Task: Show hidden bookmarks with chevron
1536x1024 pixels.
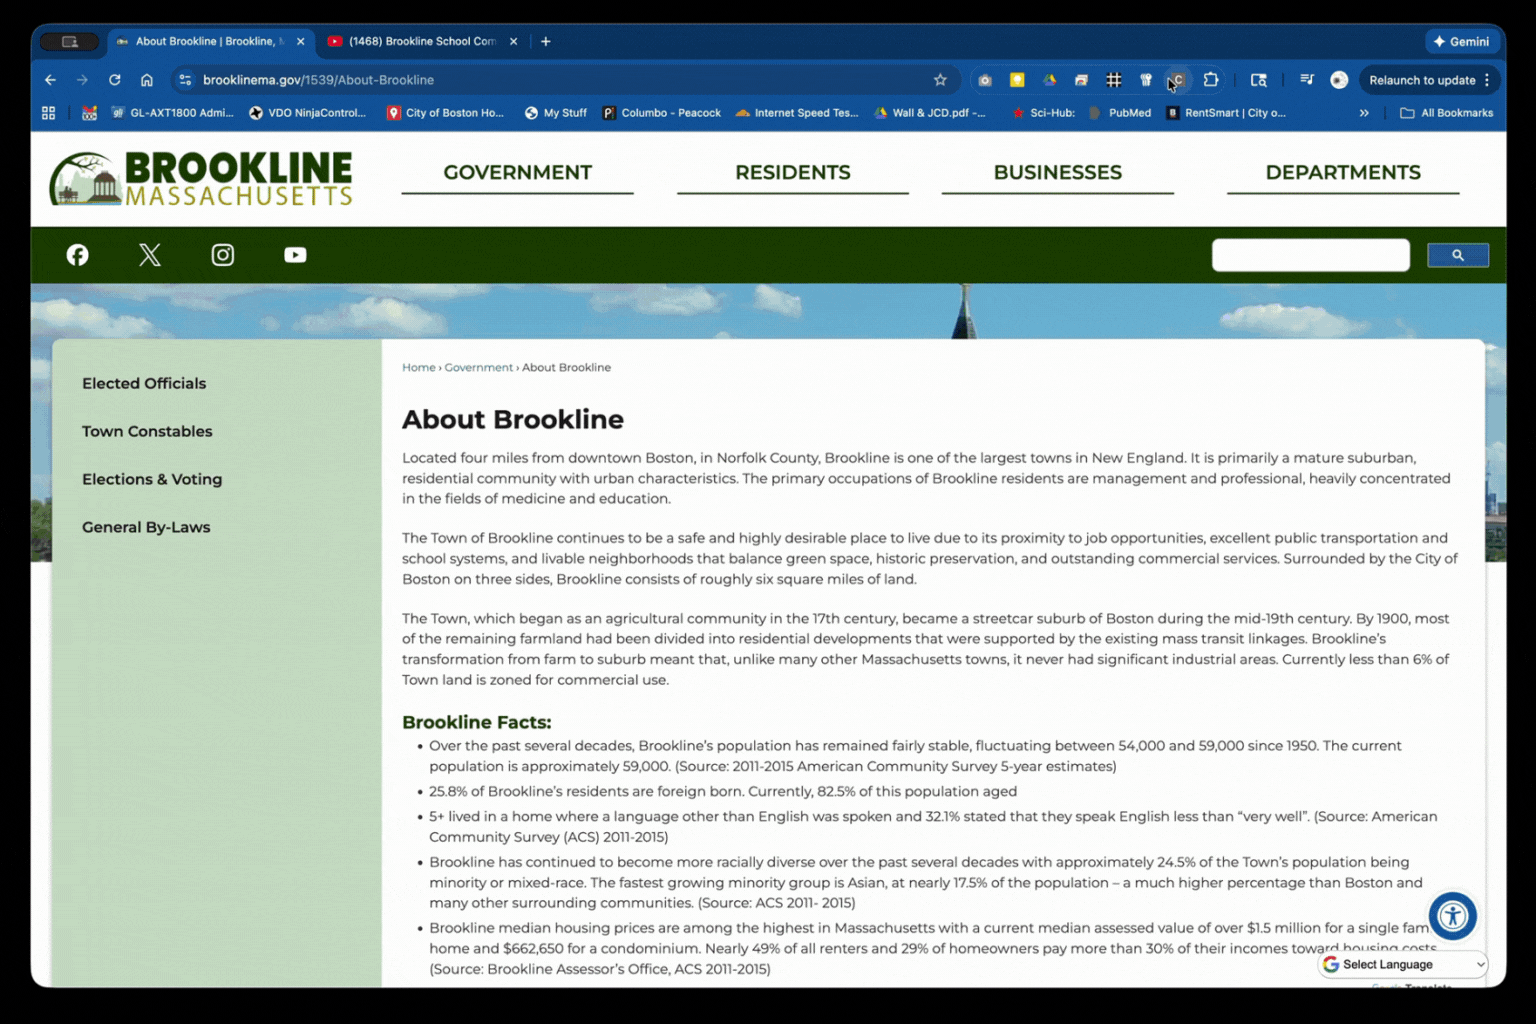Action: (x=1364, y=113)
